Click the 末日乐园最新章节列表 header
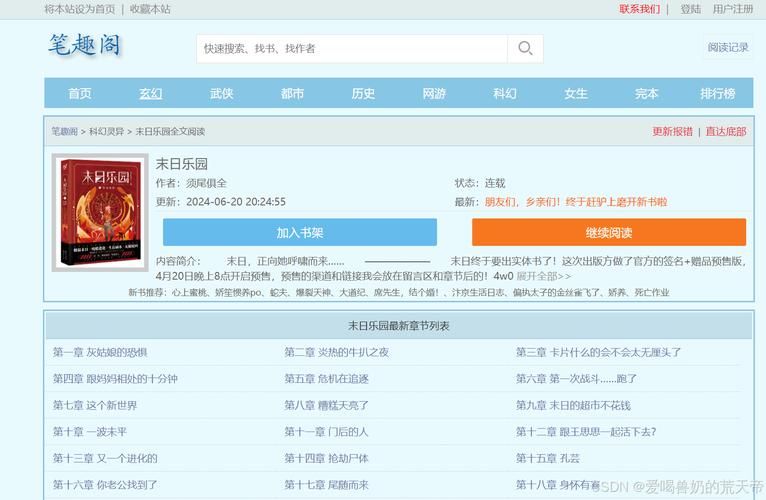The width and height of the screenshot is (766, 500). (x=399, y=326)
